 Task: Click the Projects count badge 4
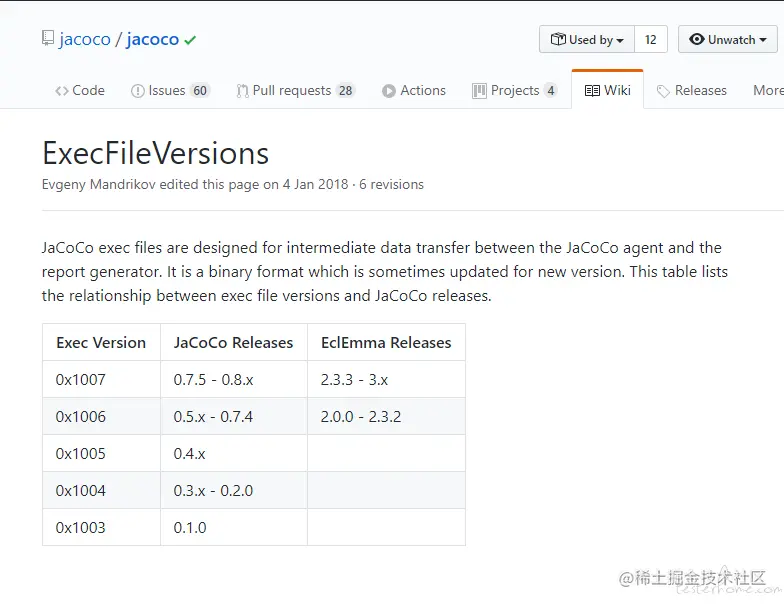pos(550,90)
